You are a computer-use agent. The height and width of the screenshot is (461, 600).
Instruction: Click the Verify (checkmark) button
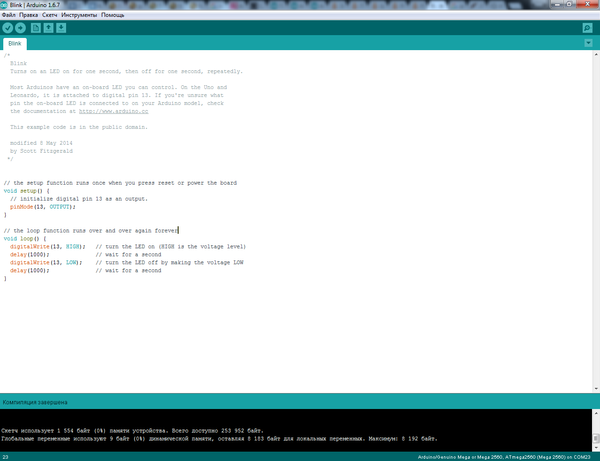pos(8,28)
